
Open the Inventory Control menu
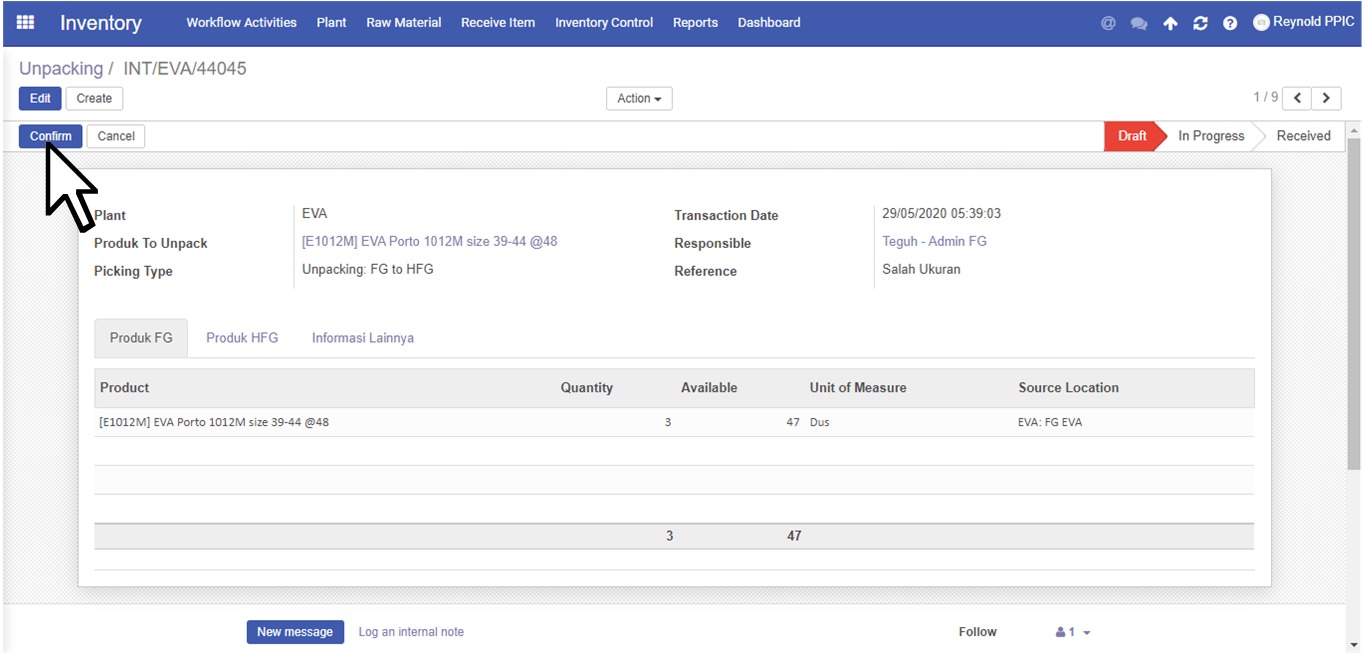pyautogui.click(x=603, y=22)
